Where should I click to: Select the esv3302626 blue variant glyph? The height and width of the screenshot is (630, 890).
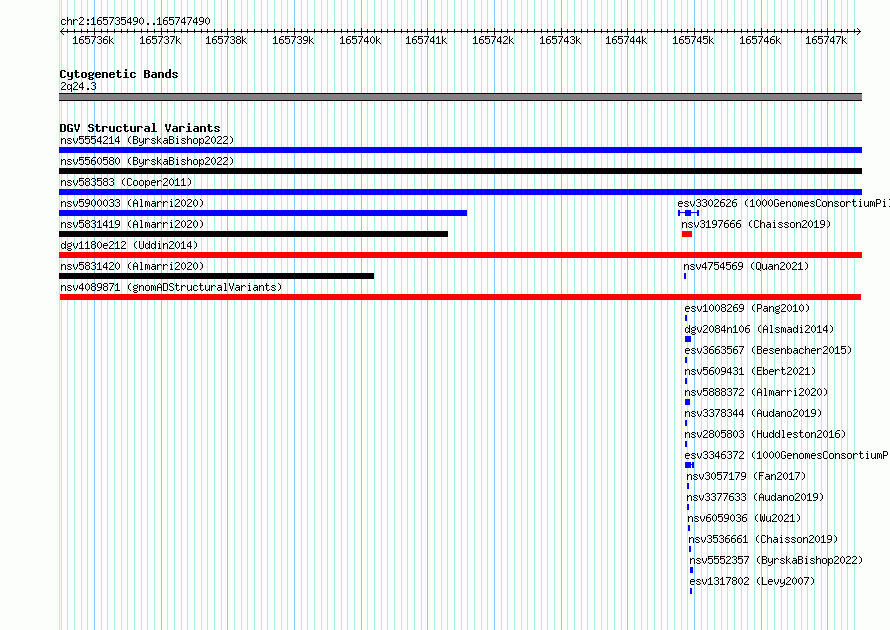[689, 213]
